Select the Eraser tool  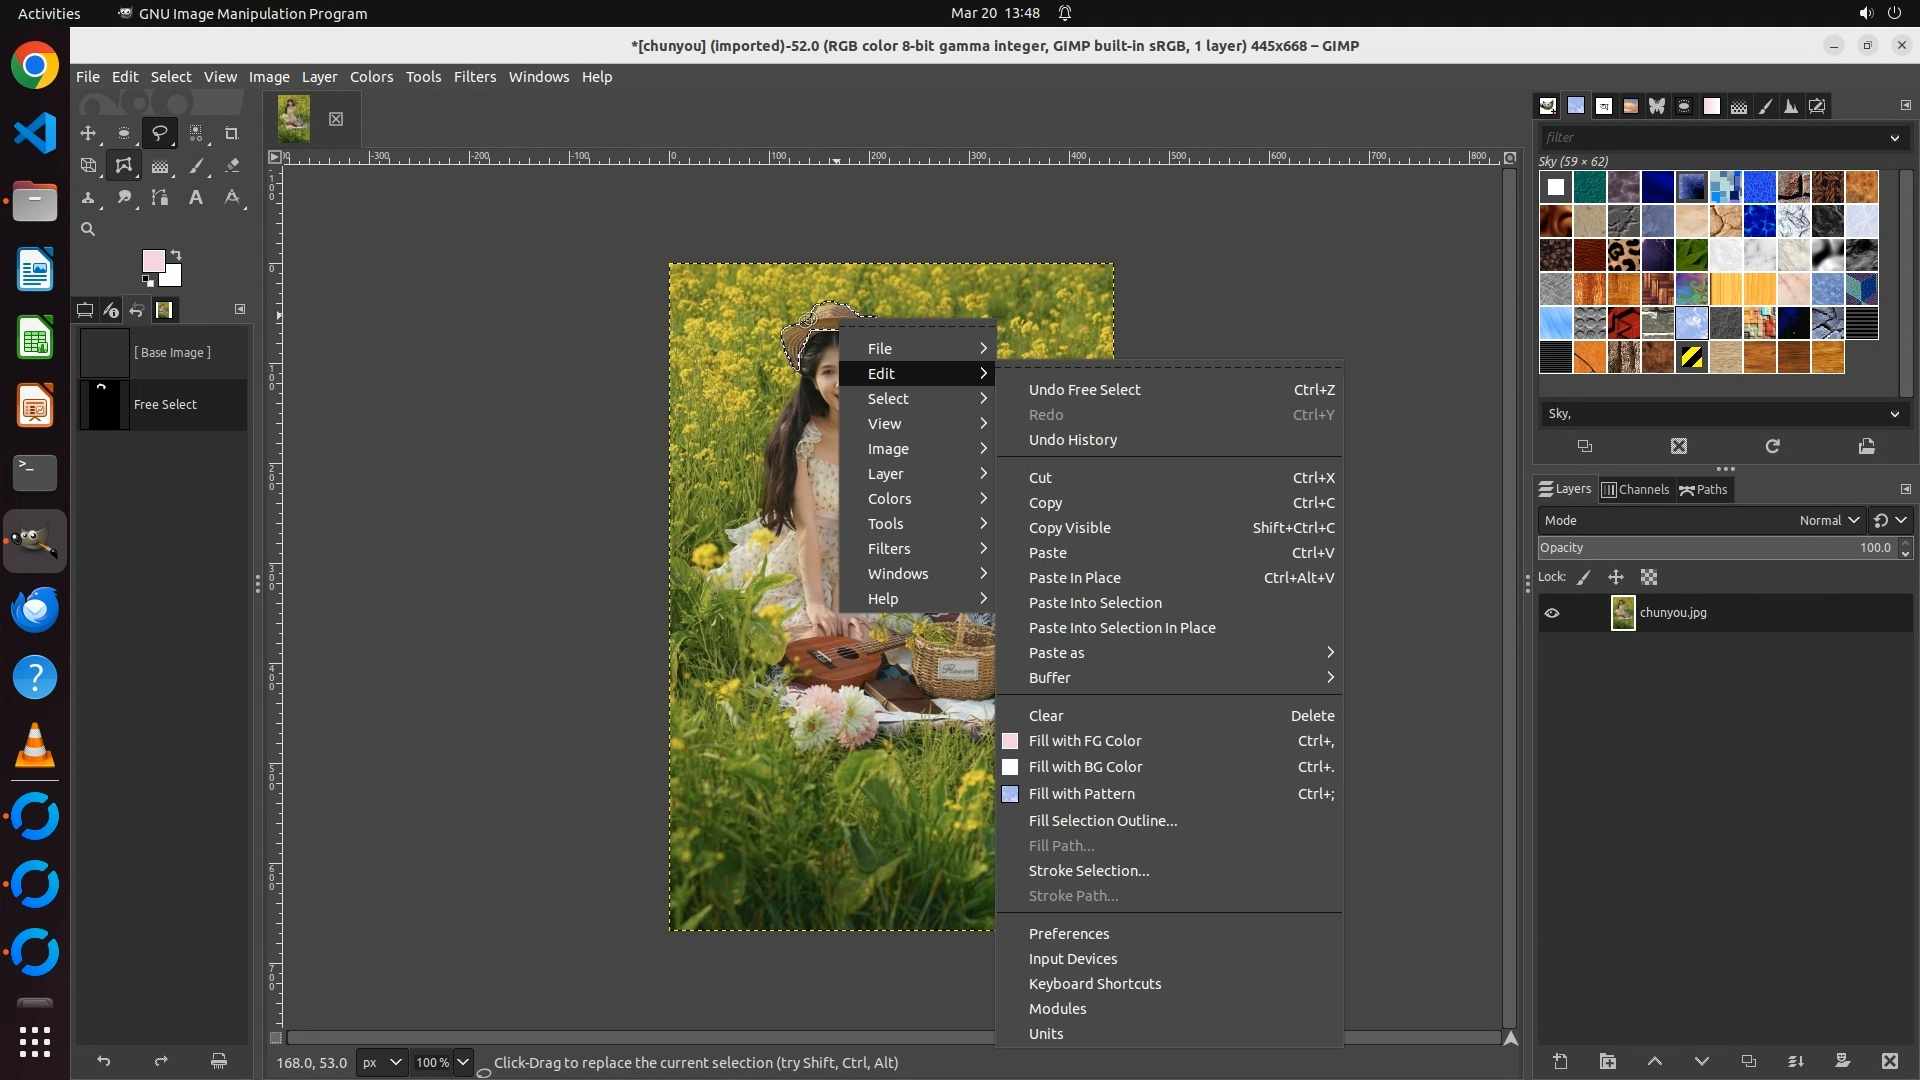click(232, 166)
